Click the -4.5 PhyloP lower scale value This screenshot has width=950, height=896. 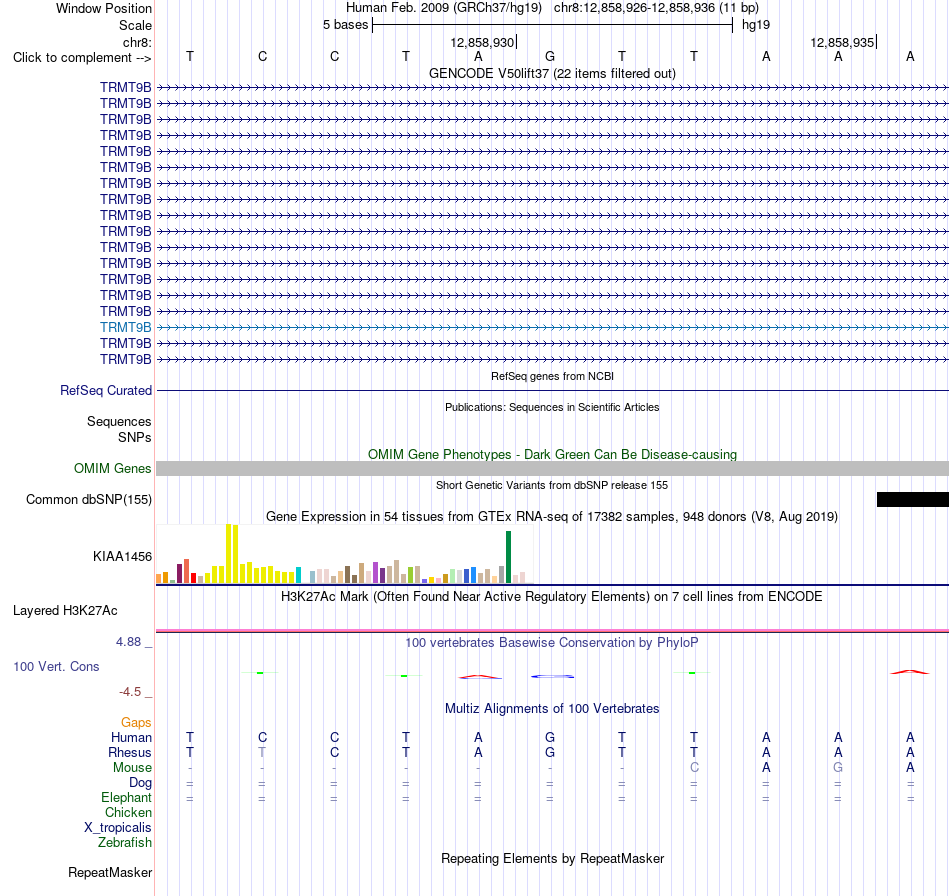point(130,692)
